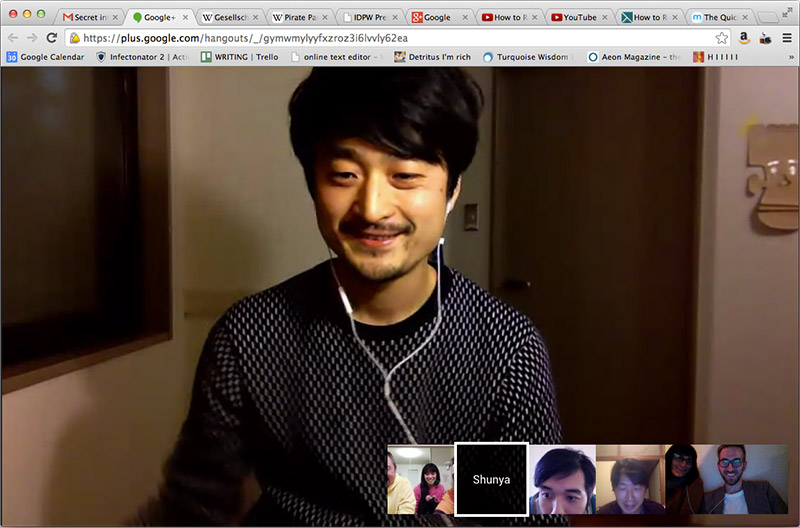Click the Forward navigation arrow
Image resolution: width=800 pixels, height=528 pixels.
pos(32,38)
